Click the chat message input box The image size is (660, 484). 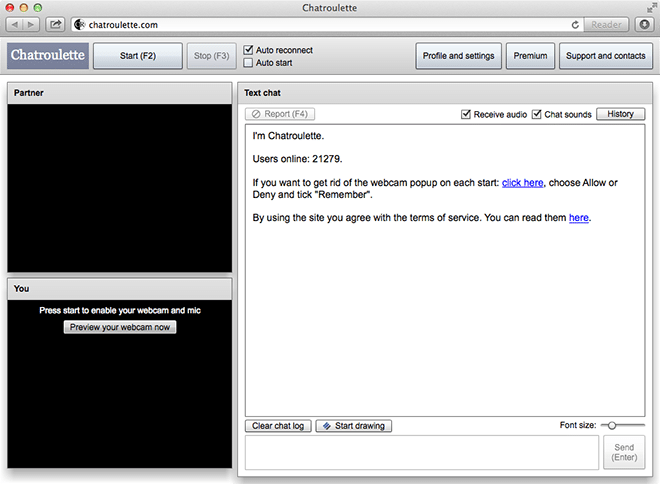point(422,453)
